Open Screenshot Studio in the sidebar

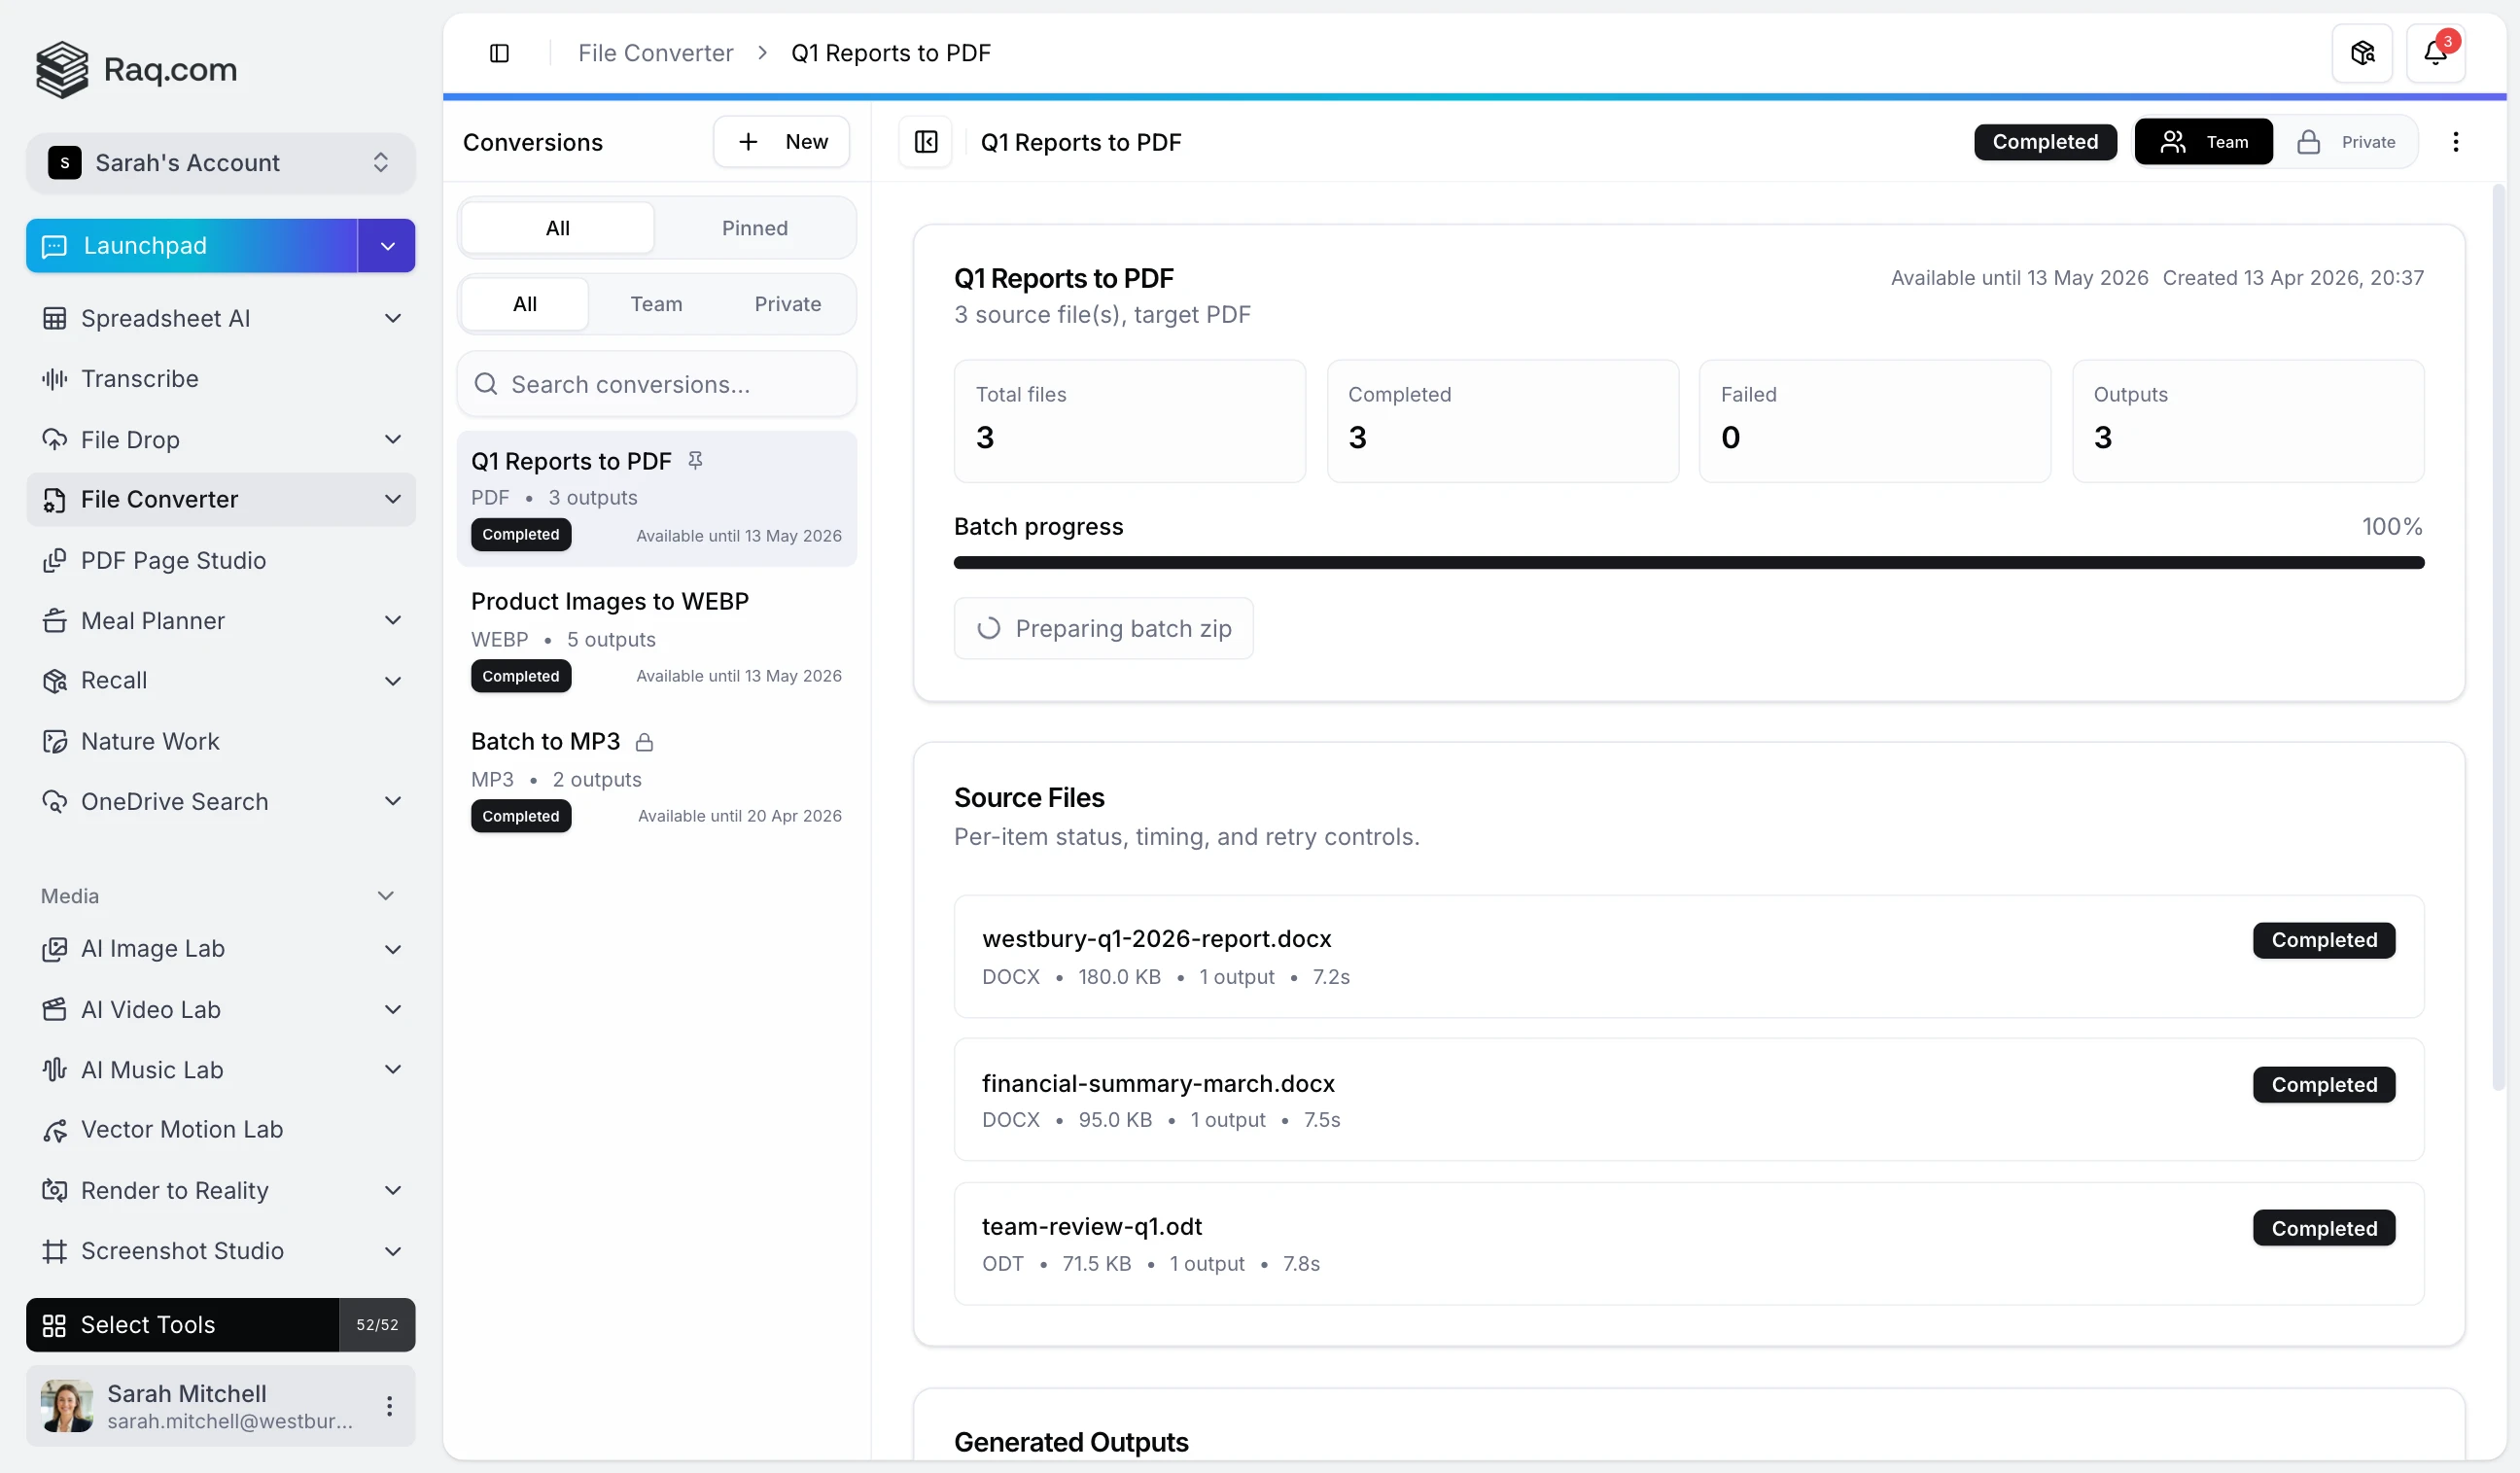click(183, 1250)
